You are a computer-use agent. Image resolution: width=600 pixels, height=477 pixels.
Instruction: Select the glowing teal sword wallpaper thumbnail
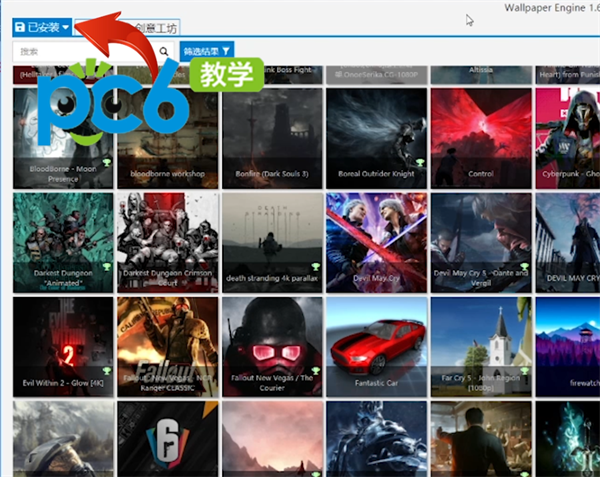point(568,439)
